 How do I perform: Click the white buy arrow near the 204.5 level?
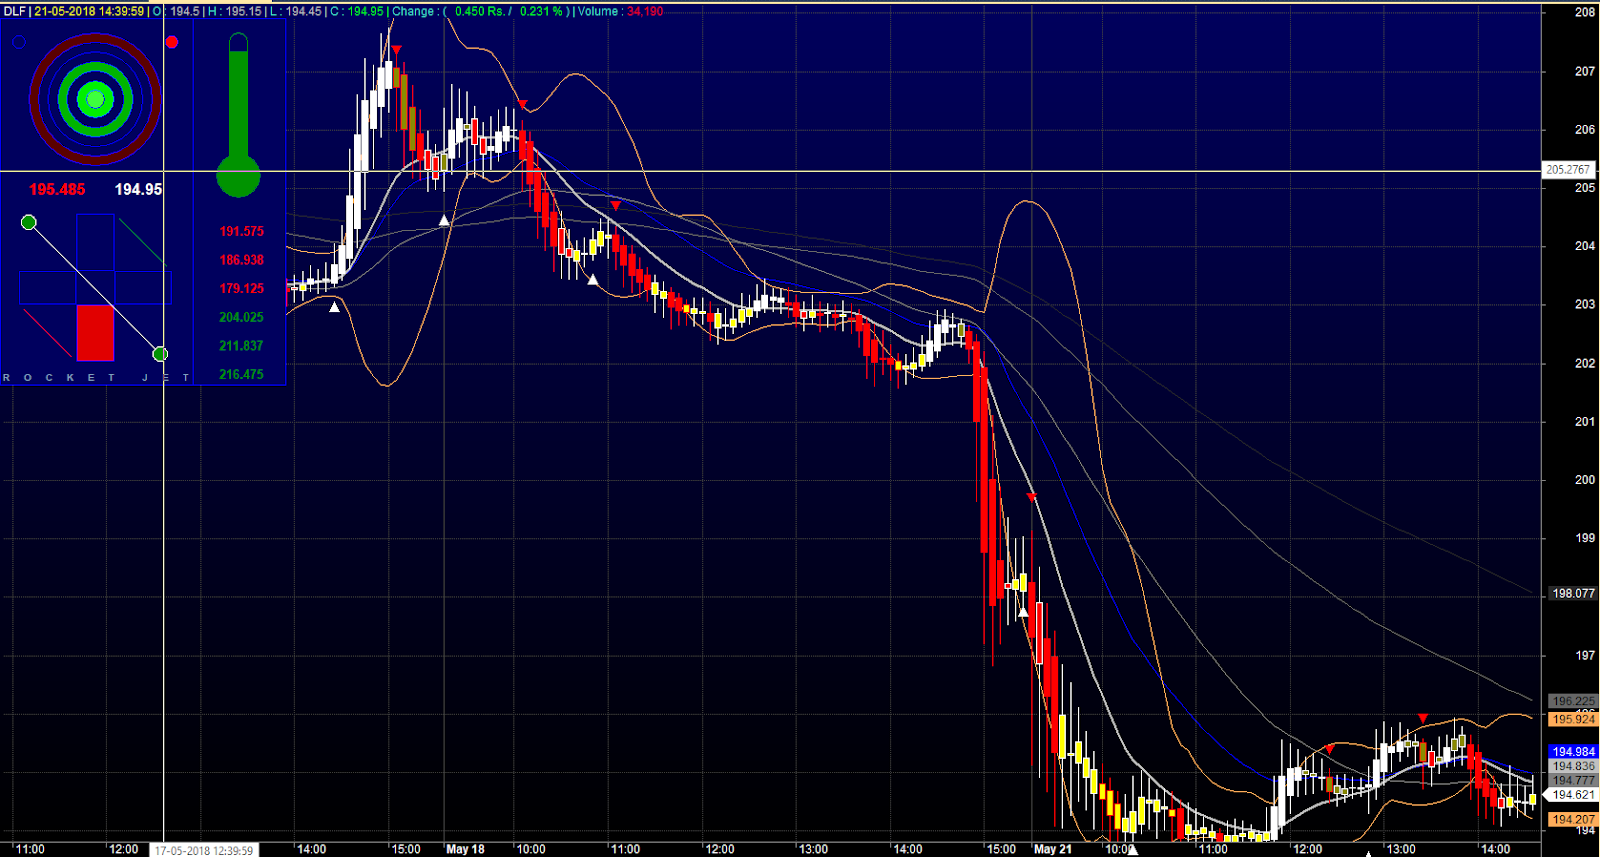[444, 220]
